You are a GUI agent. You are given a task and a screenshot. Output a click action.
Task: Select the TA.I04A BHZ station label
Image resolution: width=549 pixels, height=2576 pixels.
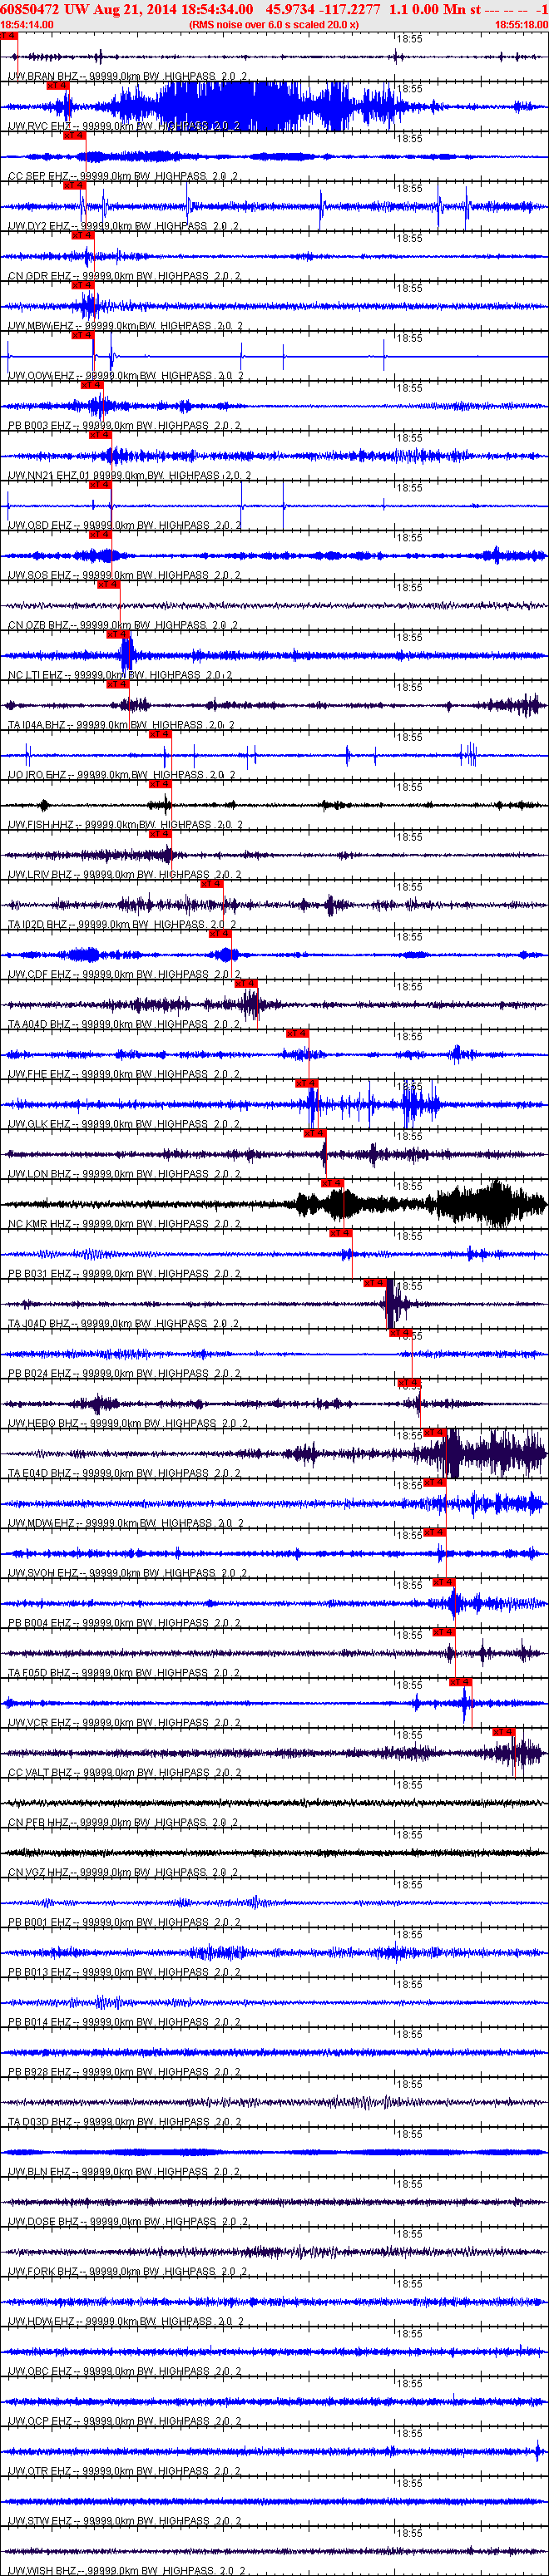121,726
